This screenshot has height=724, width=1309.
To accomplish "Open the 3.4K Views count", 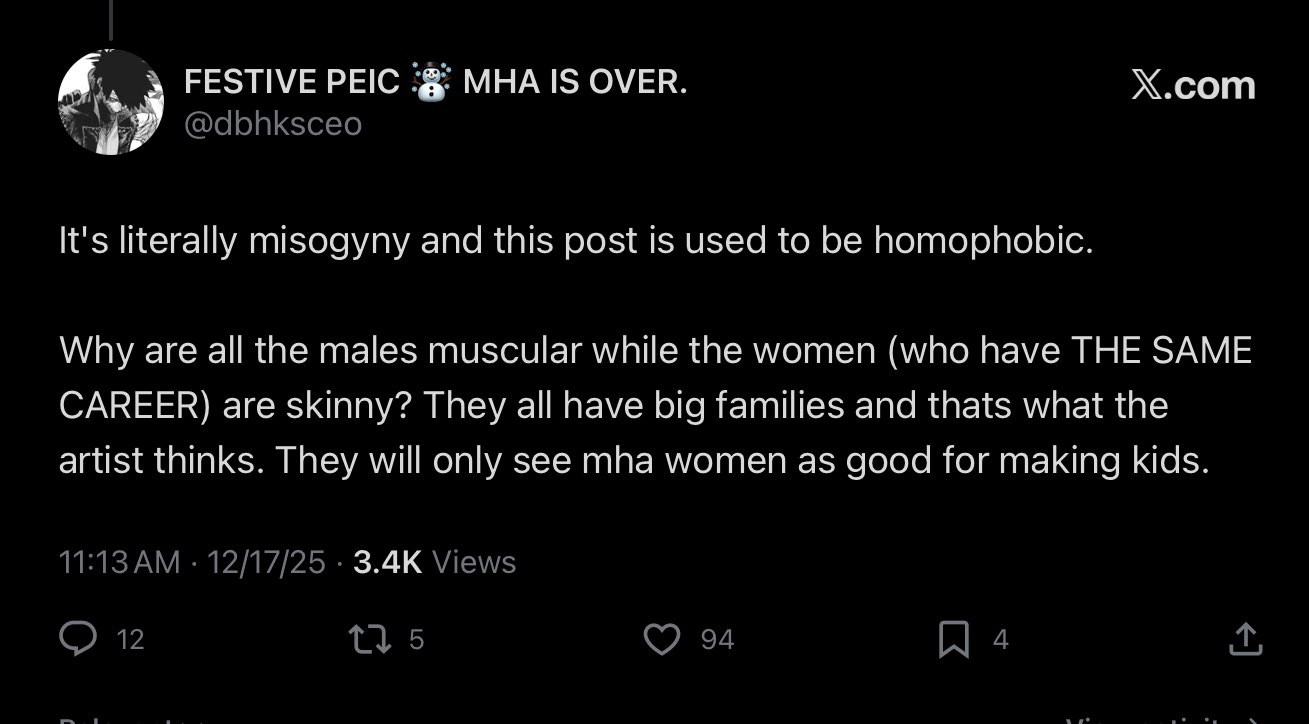I will pos(434,562).
